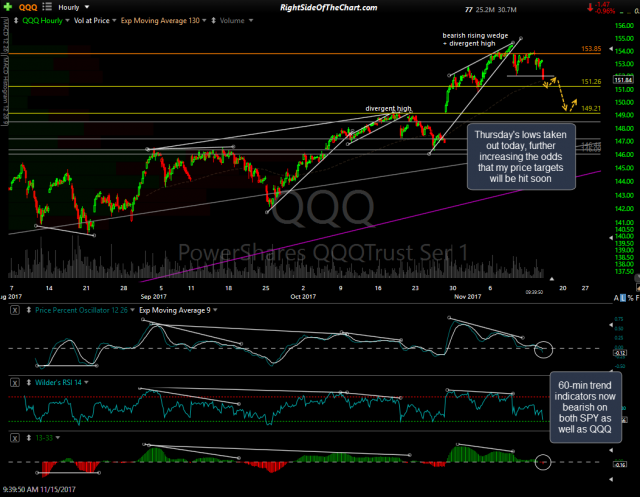The width and height of the screenshot is (640, 497).
Task: Select the 'divergent high' annotation near October
Action: [x=388, y=108]
